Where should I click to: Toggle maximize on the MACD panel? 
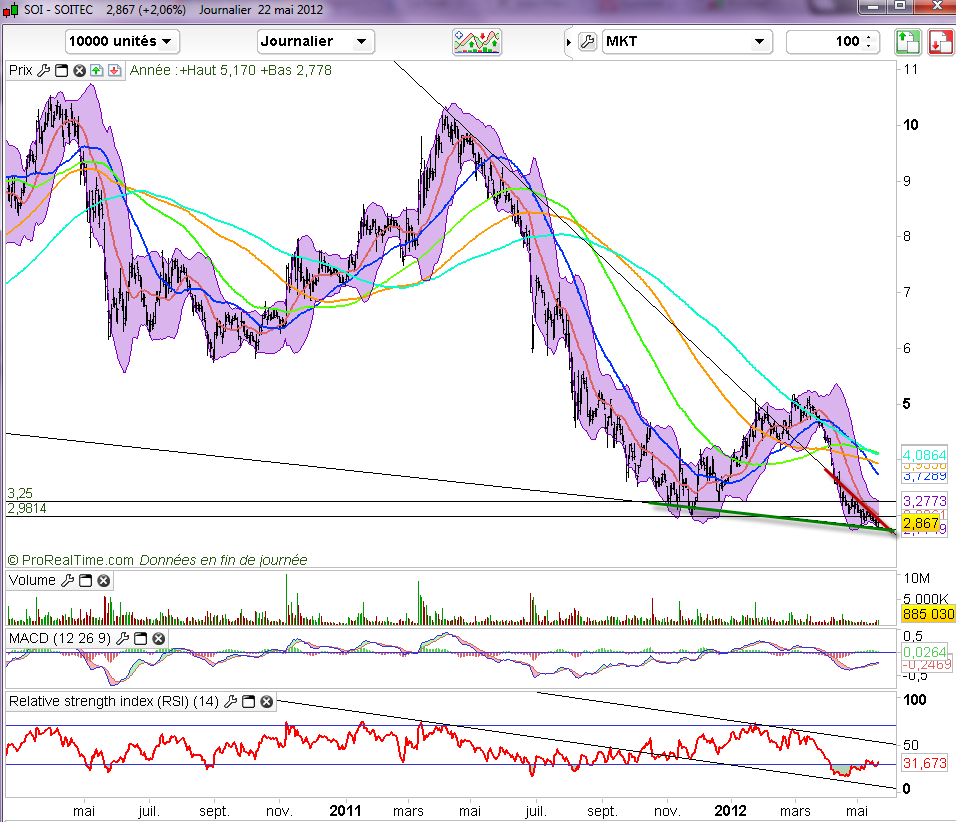pos(141,637)
